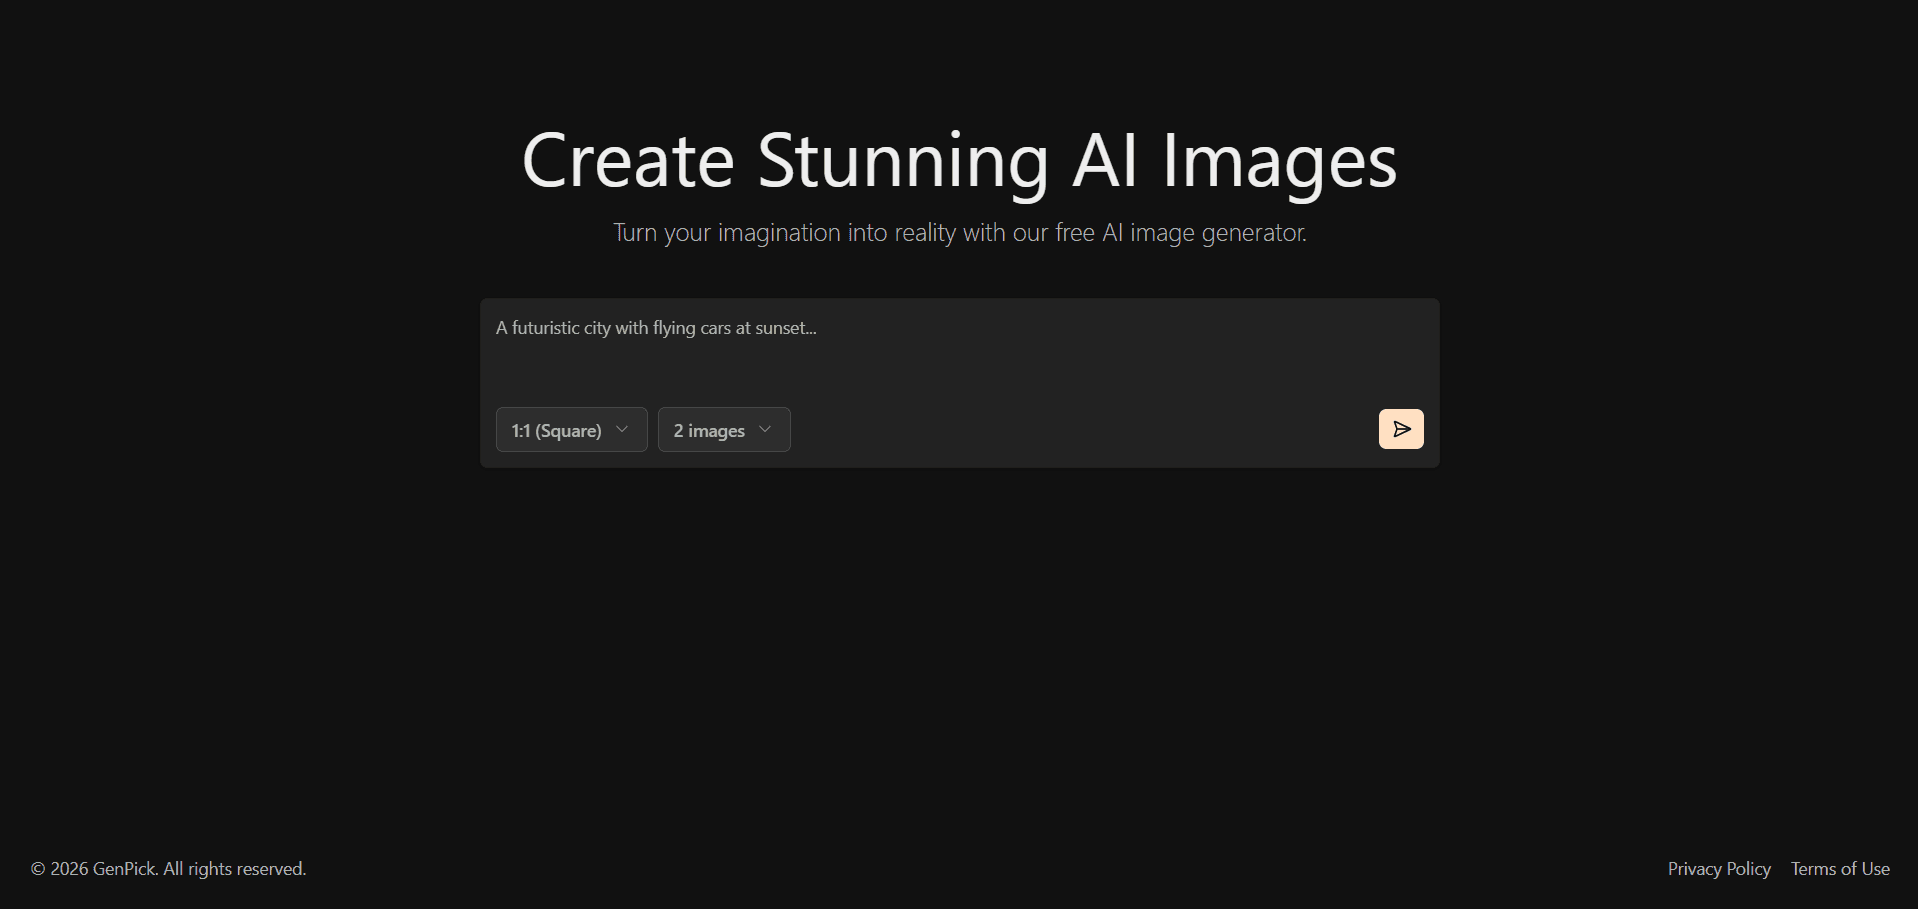The height and width of the screenshot is (909, 1918).
Task: Start generation with the highlighted send button
Action: pyautogui.click(x=1401, y=429)
